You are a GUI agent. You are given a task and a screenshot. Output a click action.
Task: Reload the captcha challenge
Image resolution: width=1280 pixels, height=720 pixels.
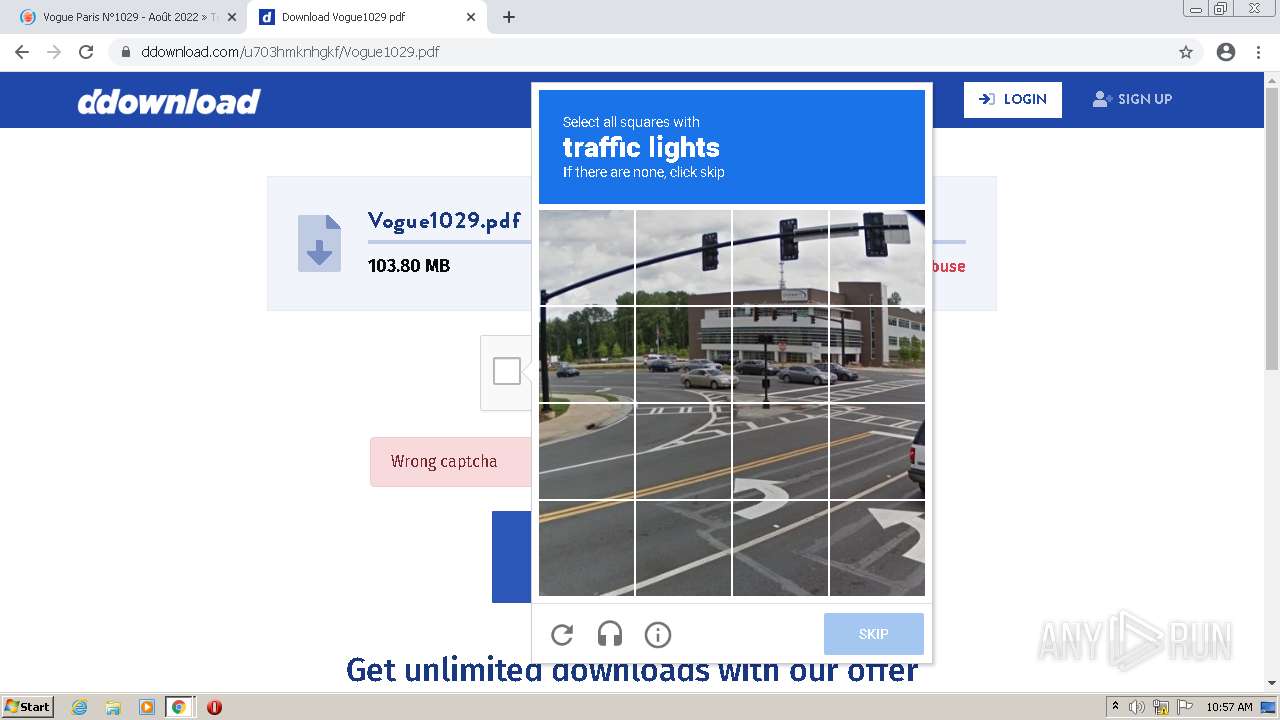562,634
